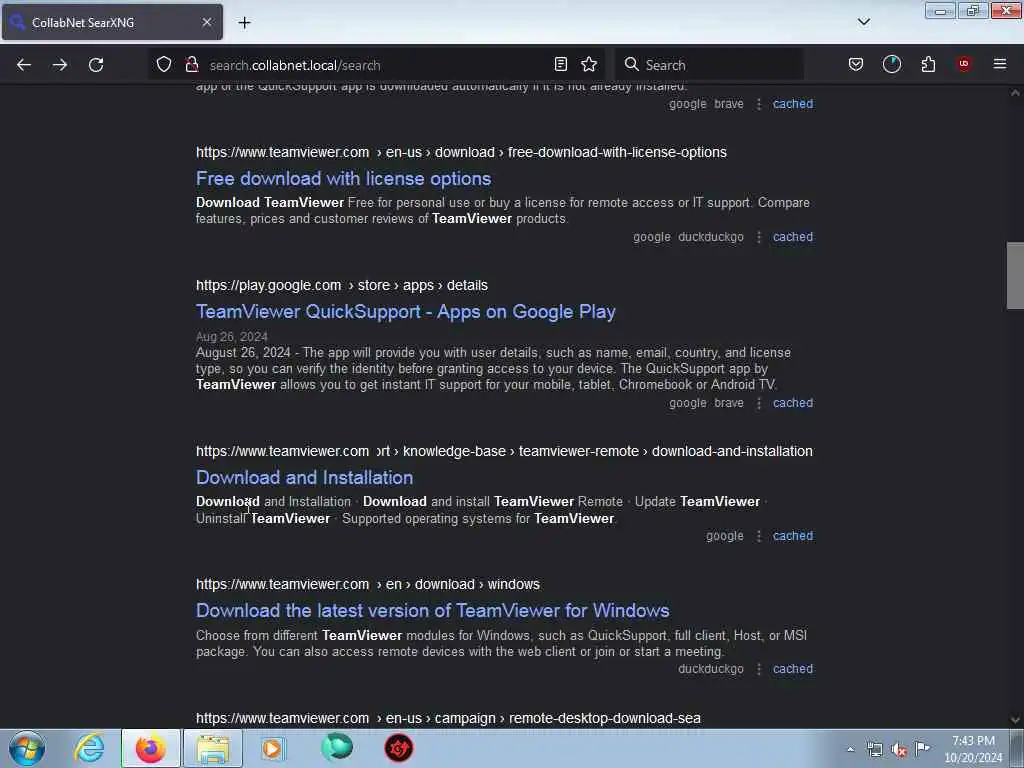Open Download latest TeamViewer for Windows result
The width and height of the screenshot is (1024, 768).
pyautogui.click(x=432, y=611)
